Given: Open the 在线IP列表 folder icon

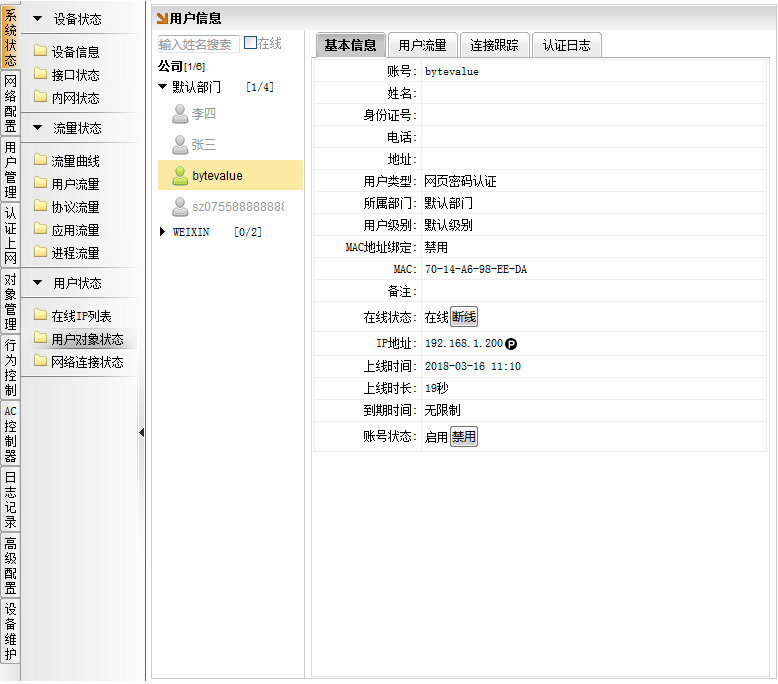Looking at the screenshot, I should tap(40, 316).
